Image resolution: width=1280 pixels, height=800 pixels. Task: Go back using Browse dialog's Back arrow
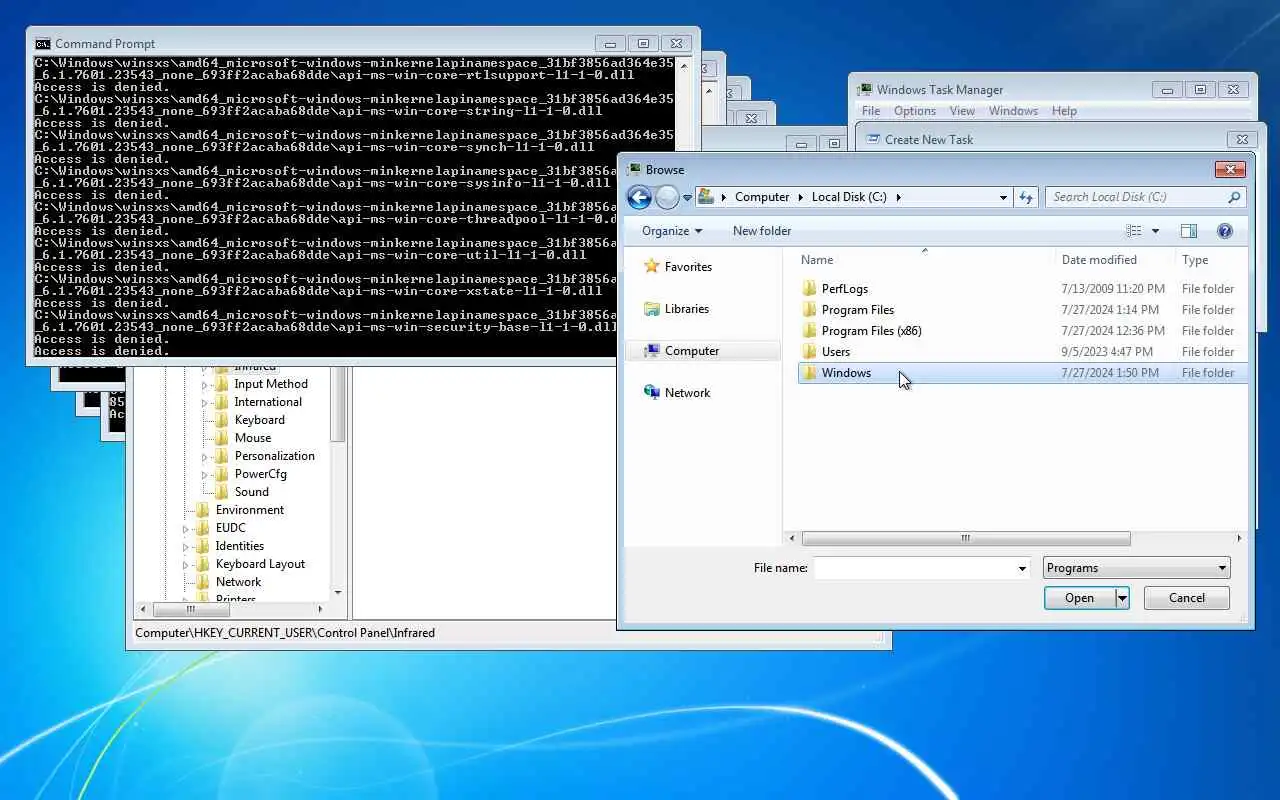click(x=640, y=197)
